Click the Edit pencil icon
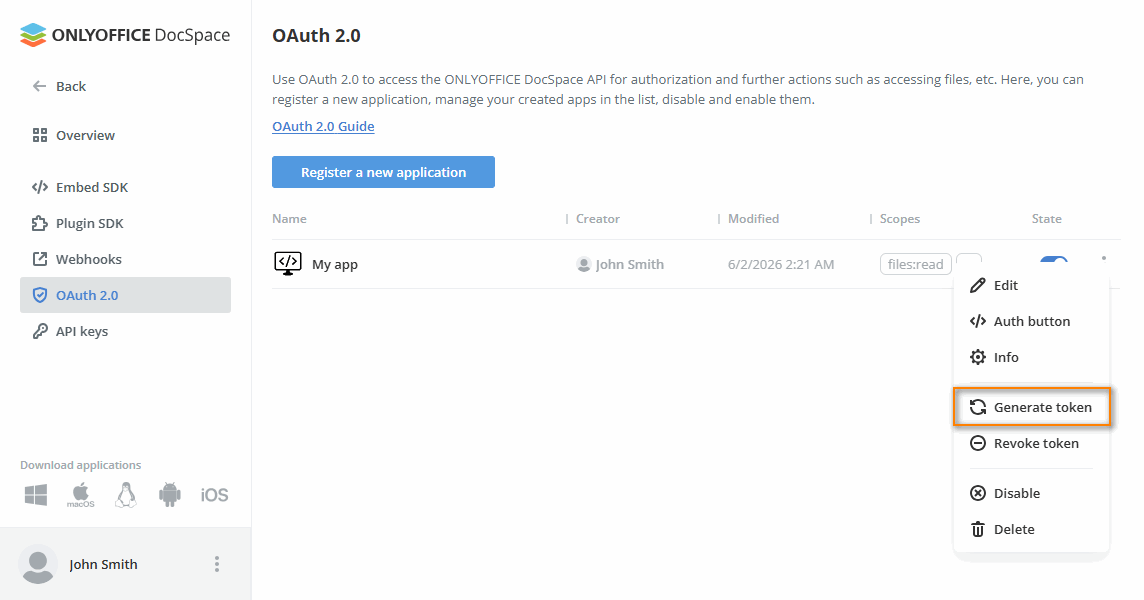The image size is (1144, 600). click(978, 285)
